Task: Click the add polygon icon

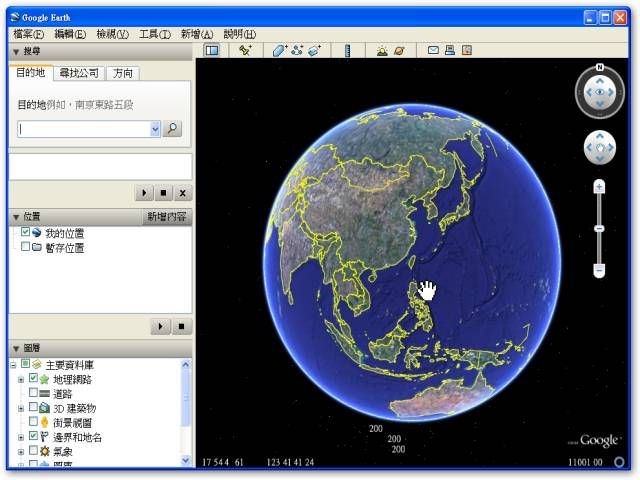Action: (x=280, y=50)
